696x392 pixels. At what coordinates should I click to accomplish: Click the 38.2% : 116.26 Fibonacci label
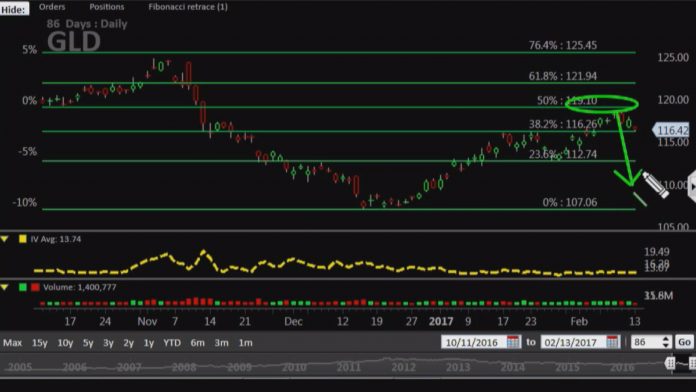click(x=562, y=124)
